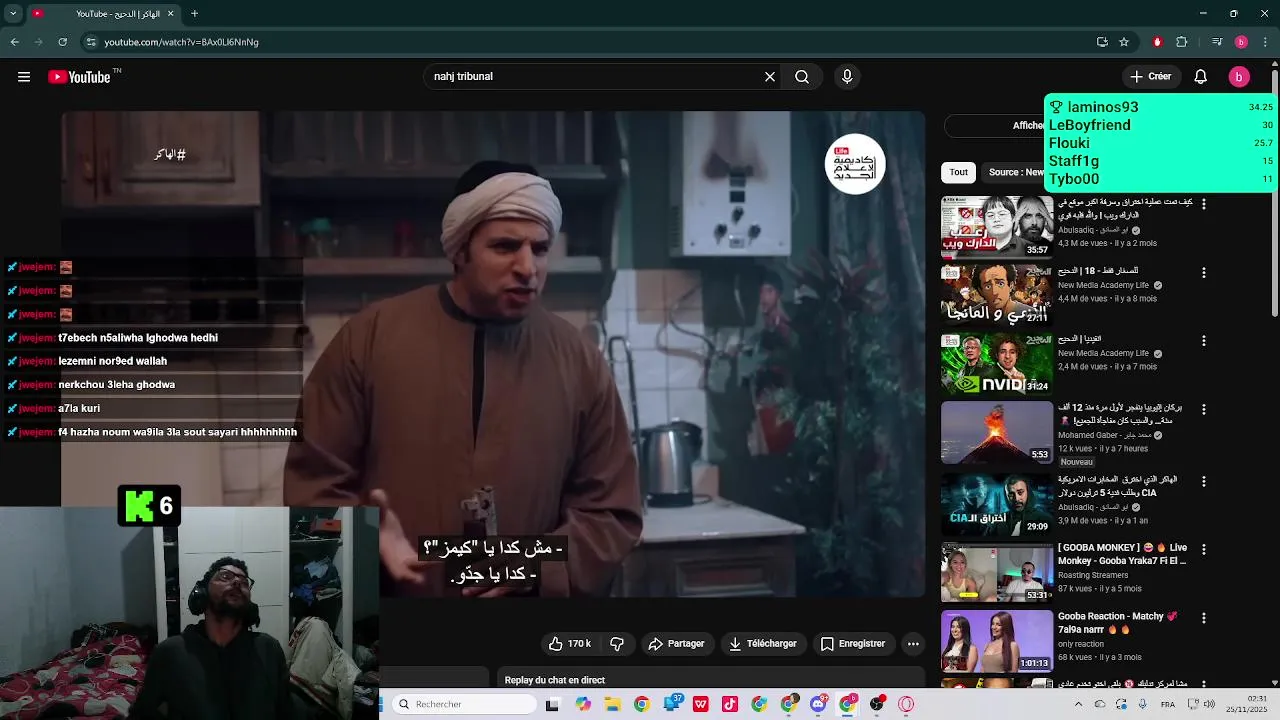Share the video with Partager
This screenshot has height=720, width=1280.
pyautogui.click(x=676, y=644)
